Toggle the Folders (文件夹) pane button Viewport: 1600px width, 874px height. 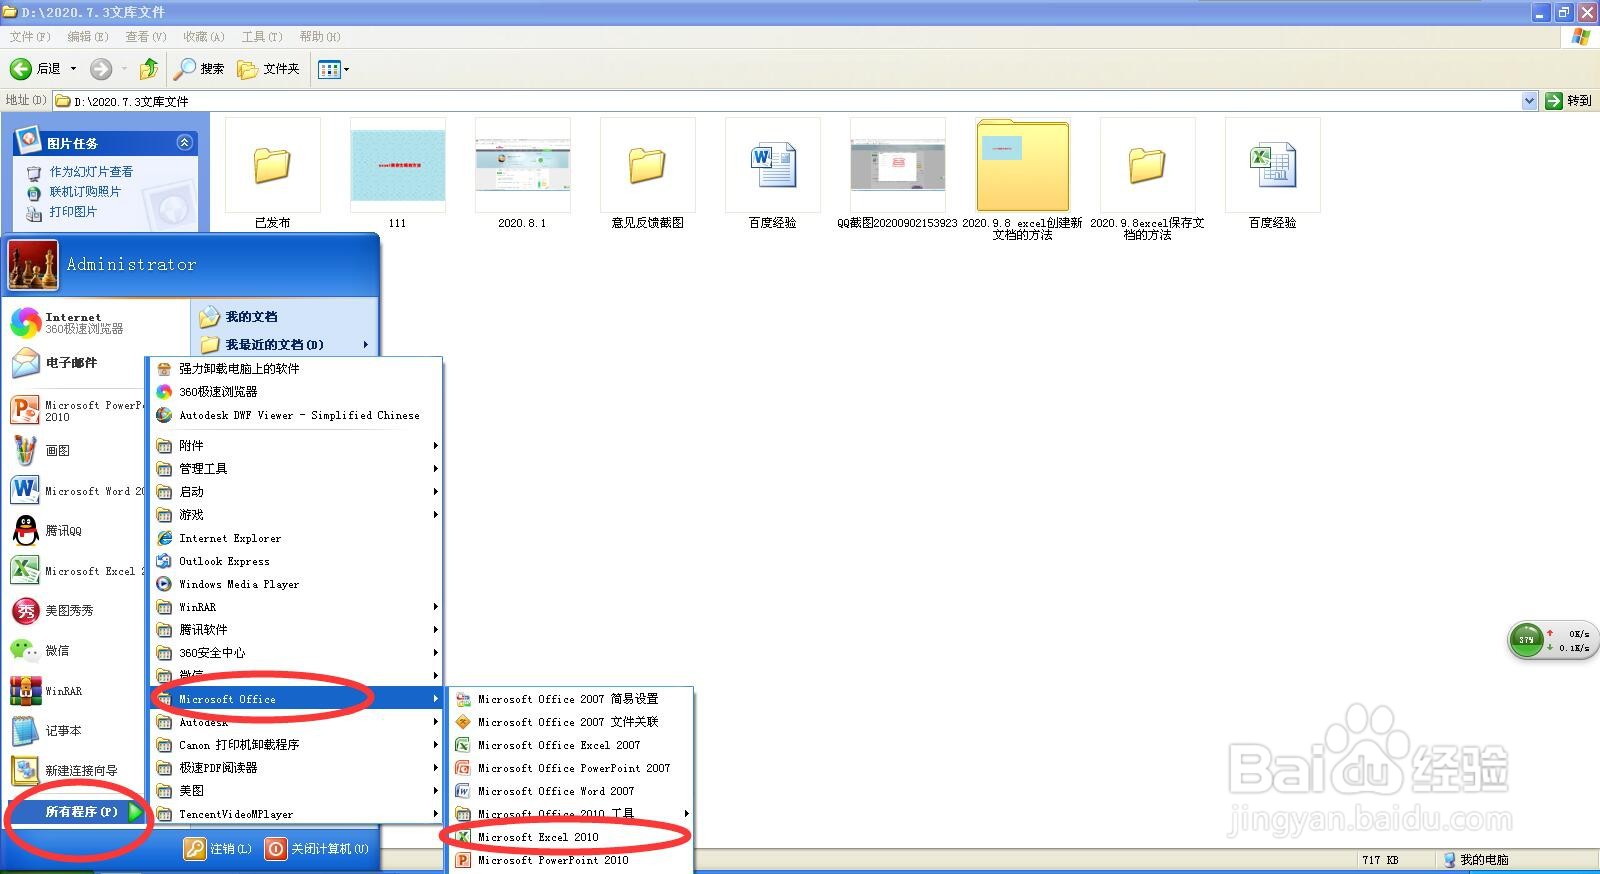point(268,69)
